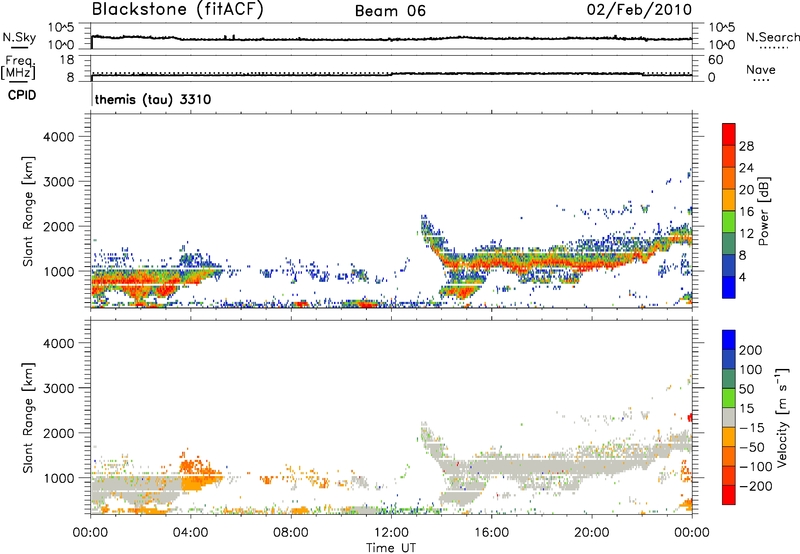Image resolution: width=800 pixels, height=554 pixels.
Task: Click the 50 label on Velocity colorbar
Action: click(x=746, y=389)
